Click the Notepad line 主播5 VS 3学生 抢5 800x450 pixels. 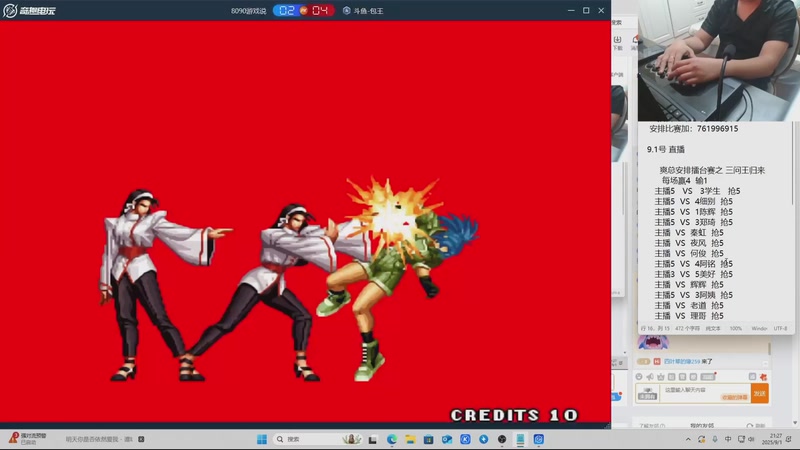pos(697,191)
